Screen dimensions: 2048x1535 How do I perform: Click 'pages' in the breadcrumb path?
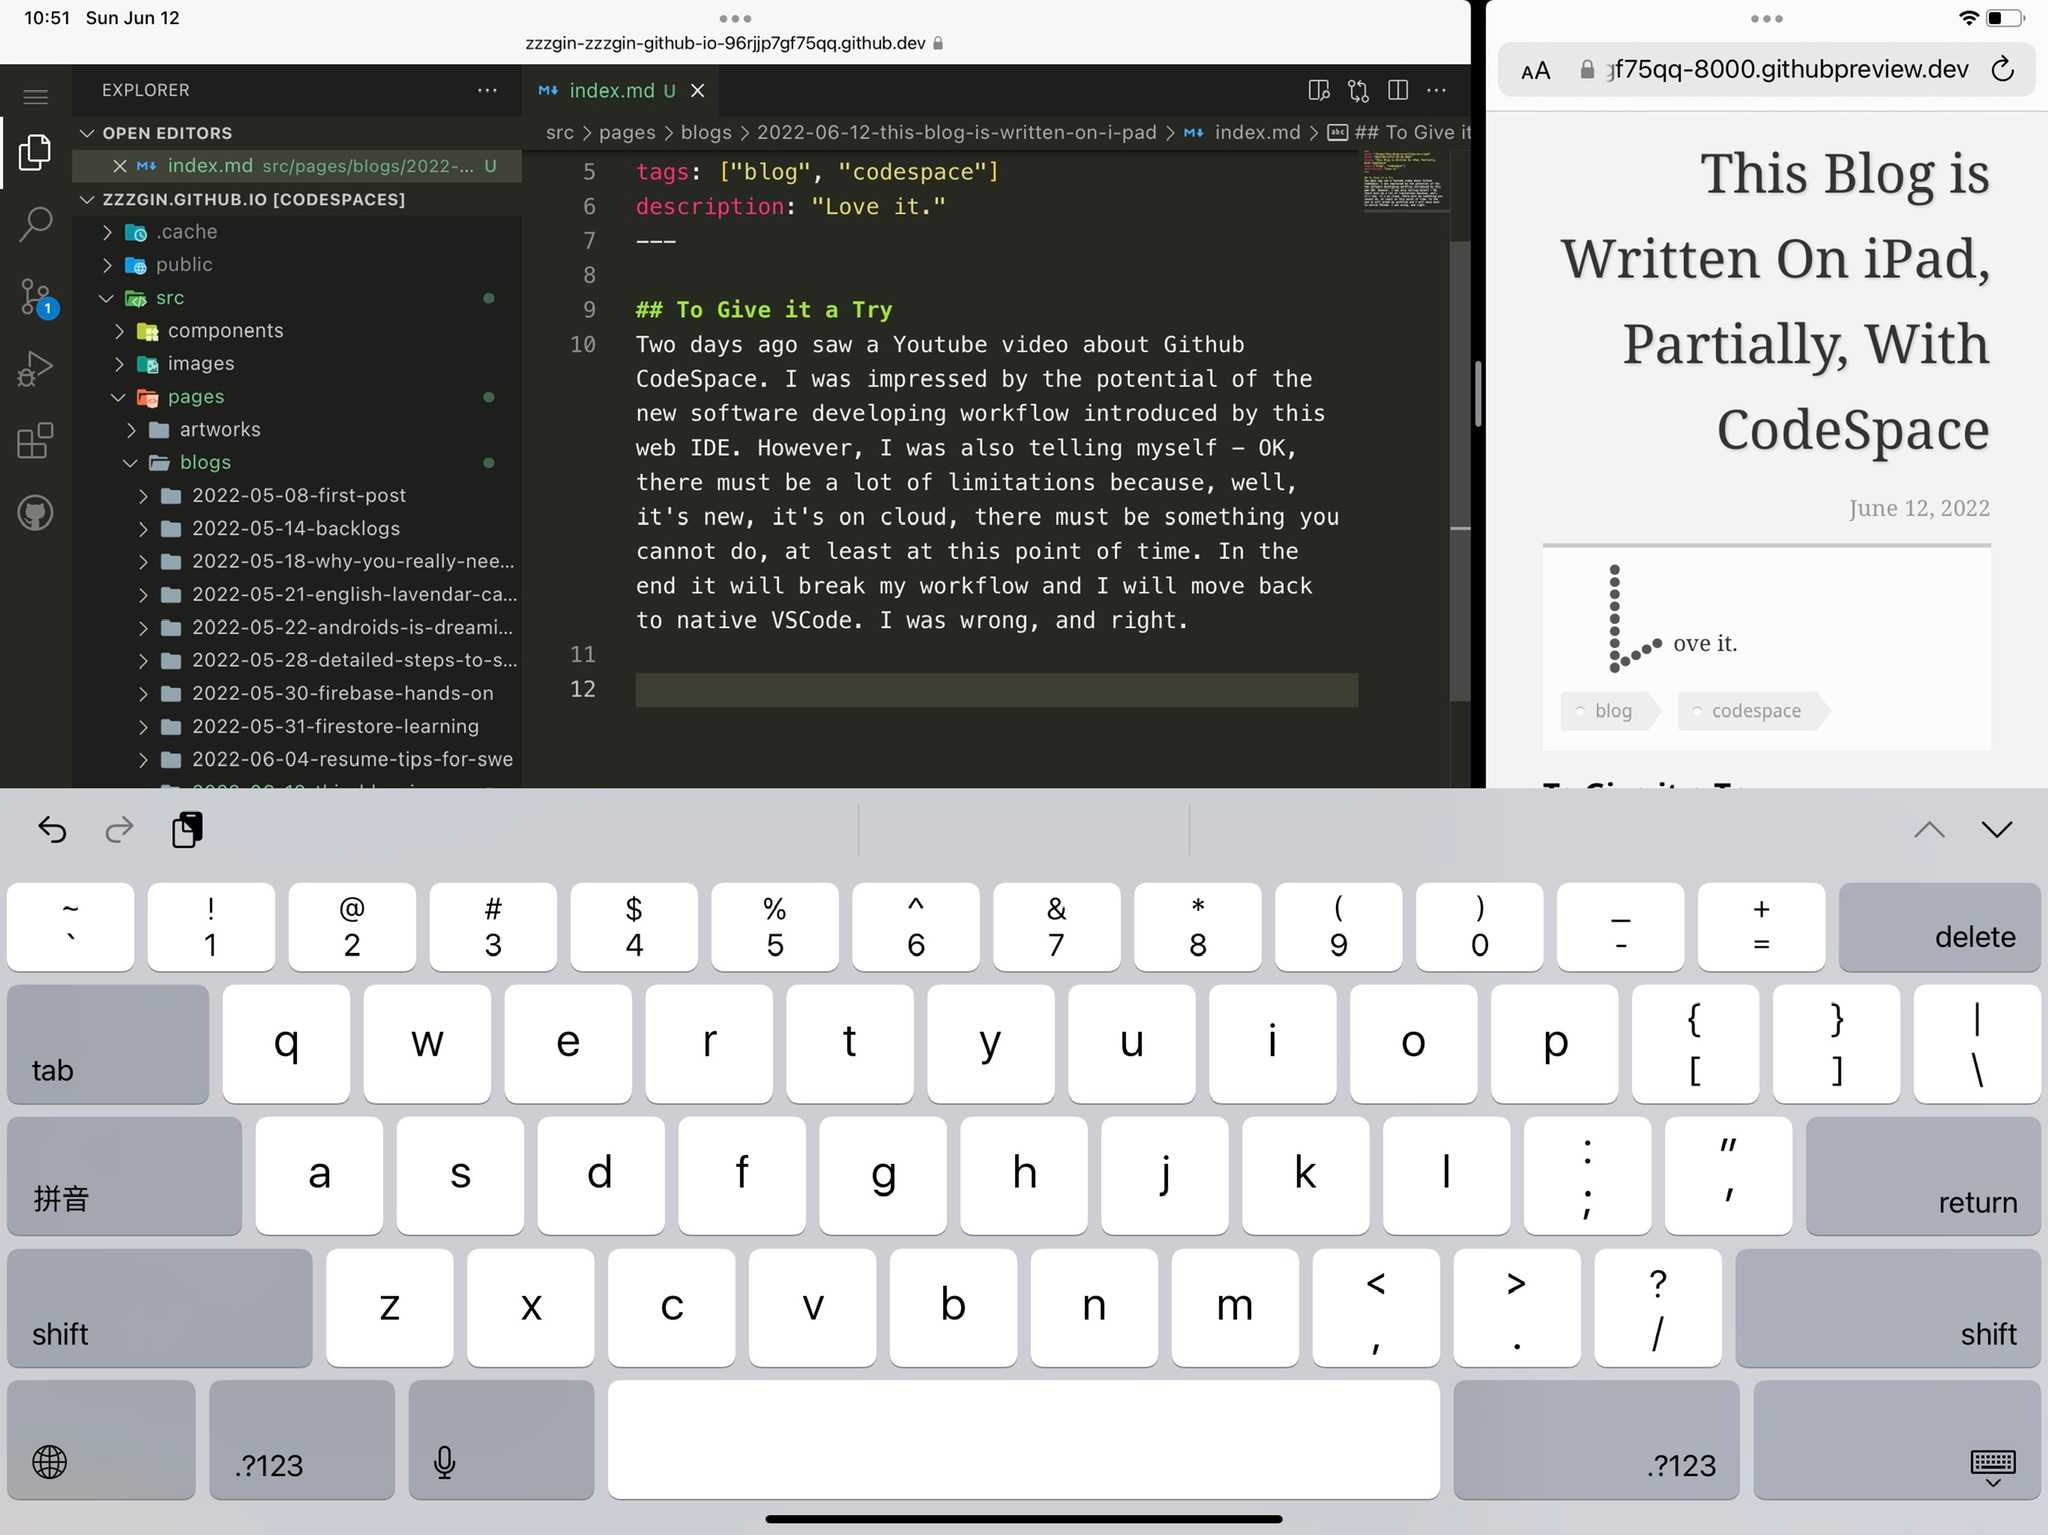pyautogui.click(x=627, y=132)
